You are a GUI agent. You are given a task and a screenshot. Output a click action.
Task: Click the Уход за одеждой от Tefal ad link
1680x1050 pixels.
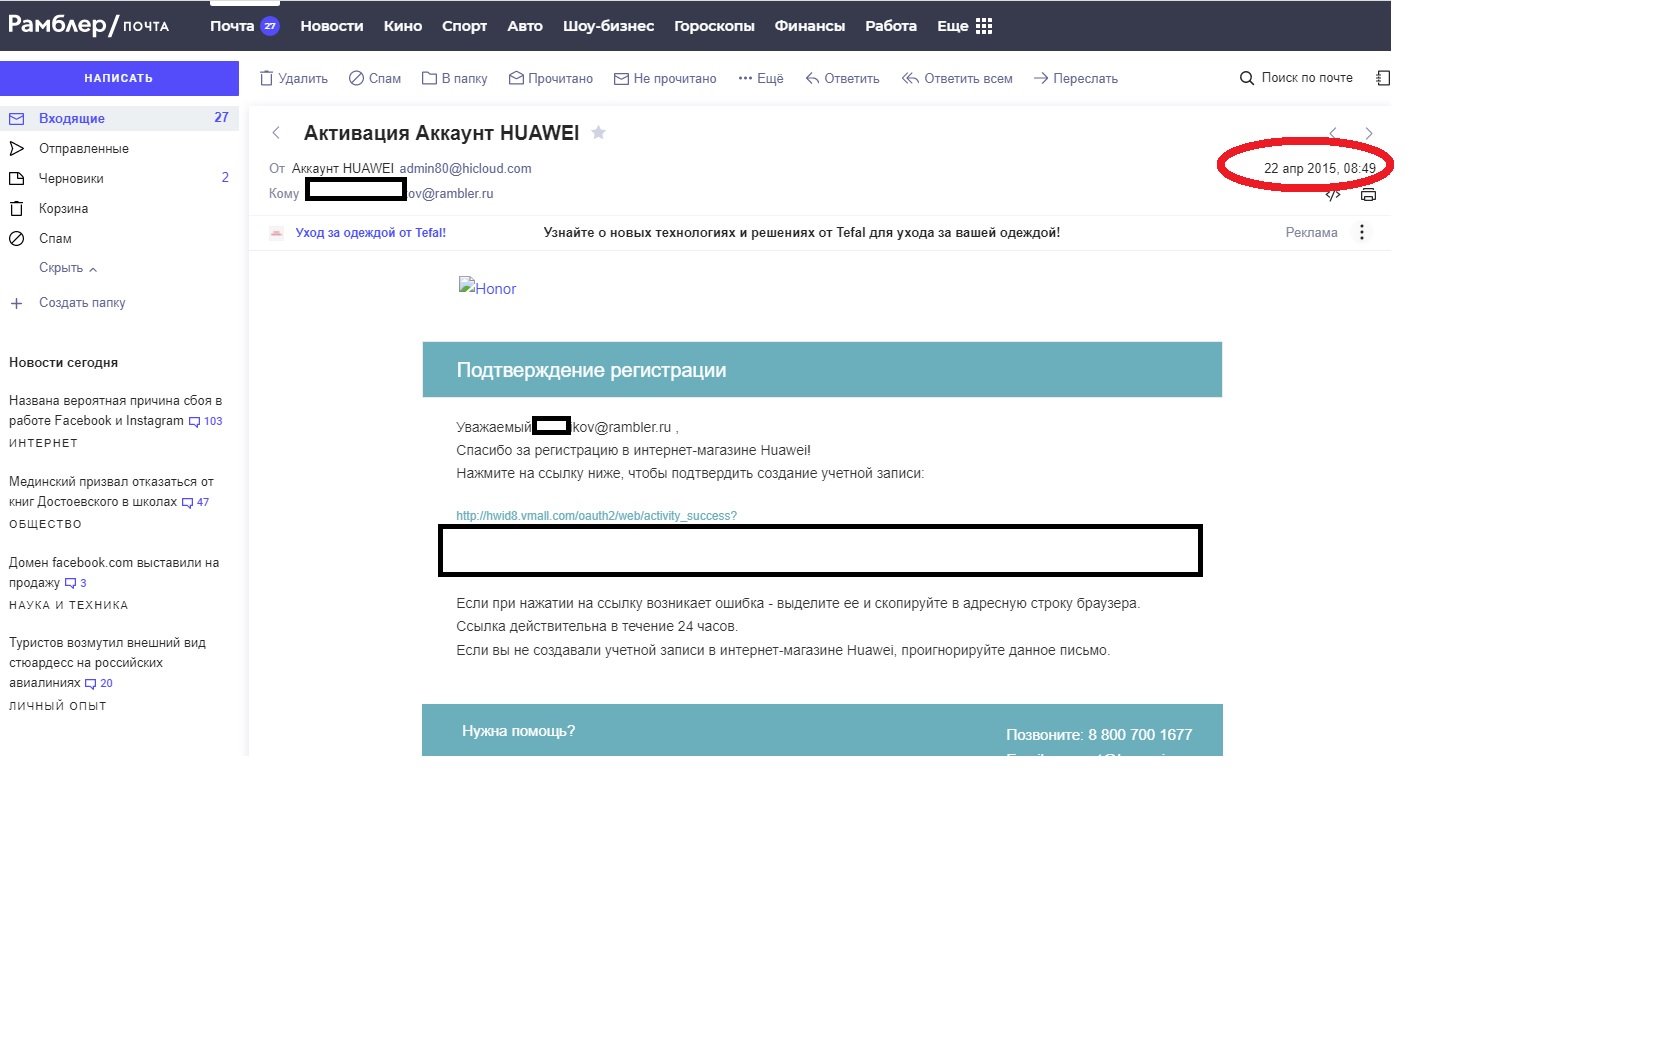tap(371, 233)
